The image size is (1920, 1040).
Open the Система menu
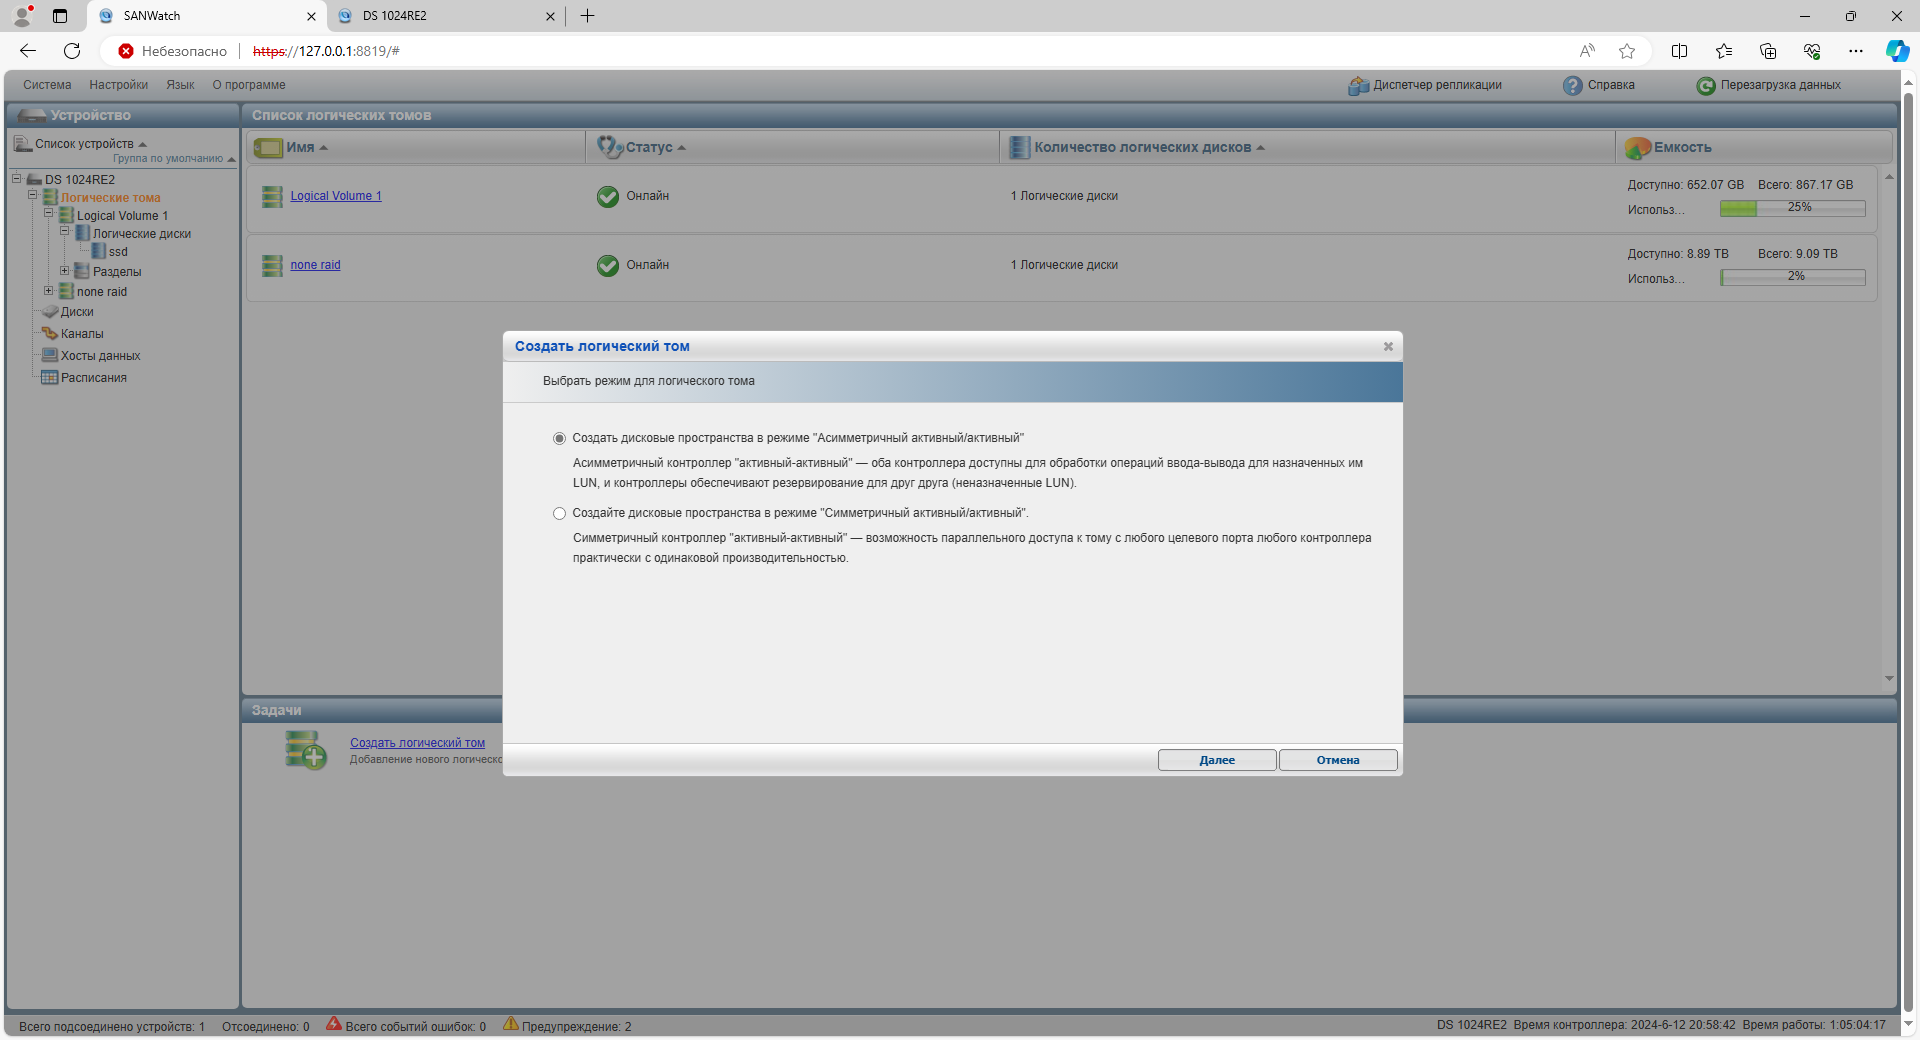pyautogui.click(x=47, y=85)
